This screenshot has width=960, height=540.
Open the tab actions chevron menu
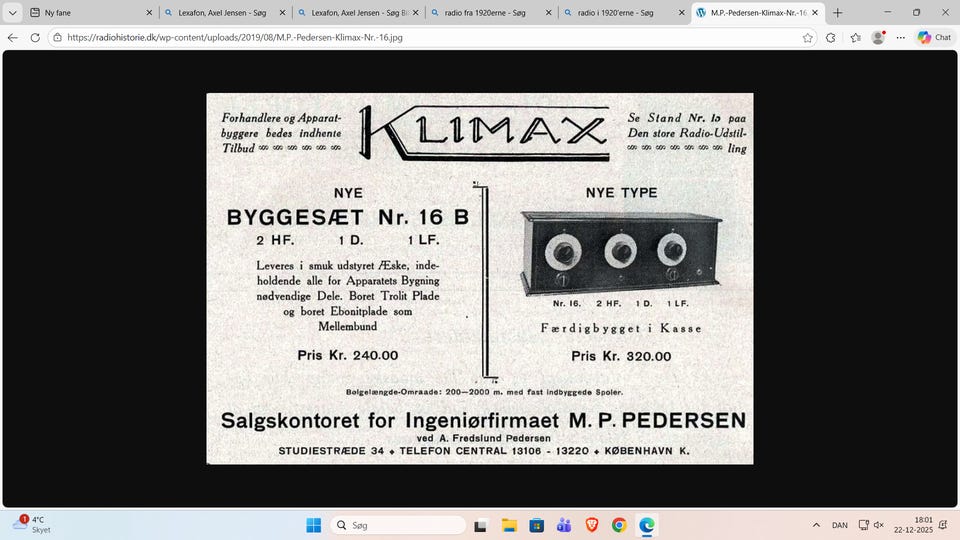(12, 12)
